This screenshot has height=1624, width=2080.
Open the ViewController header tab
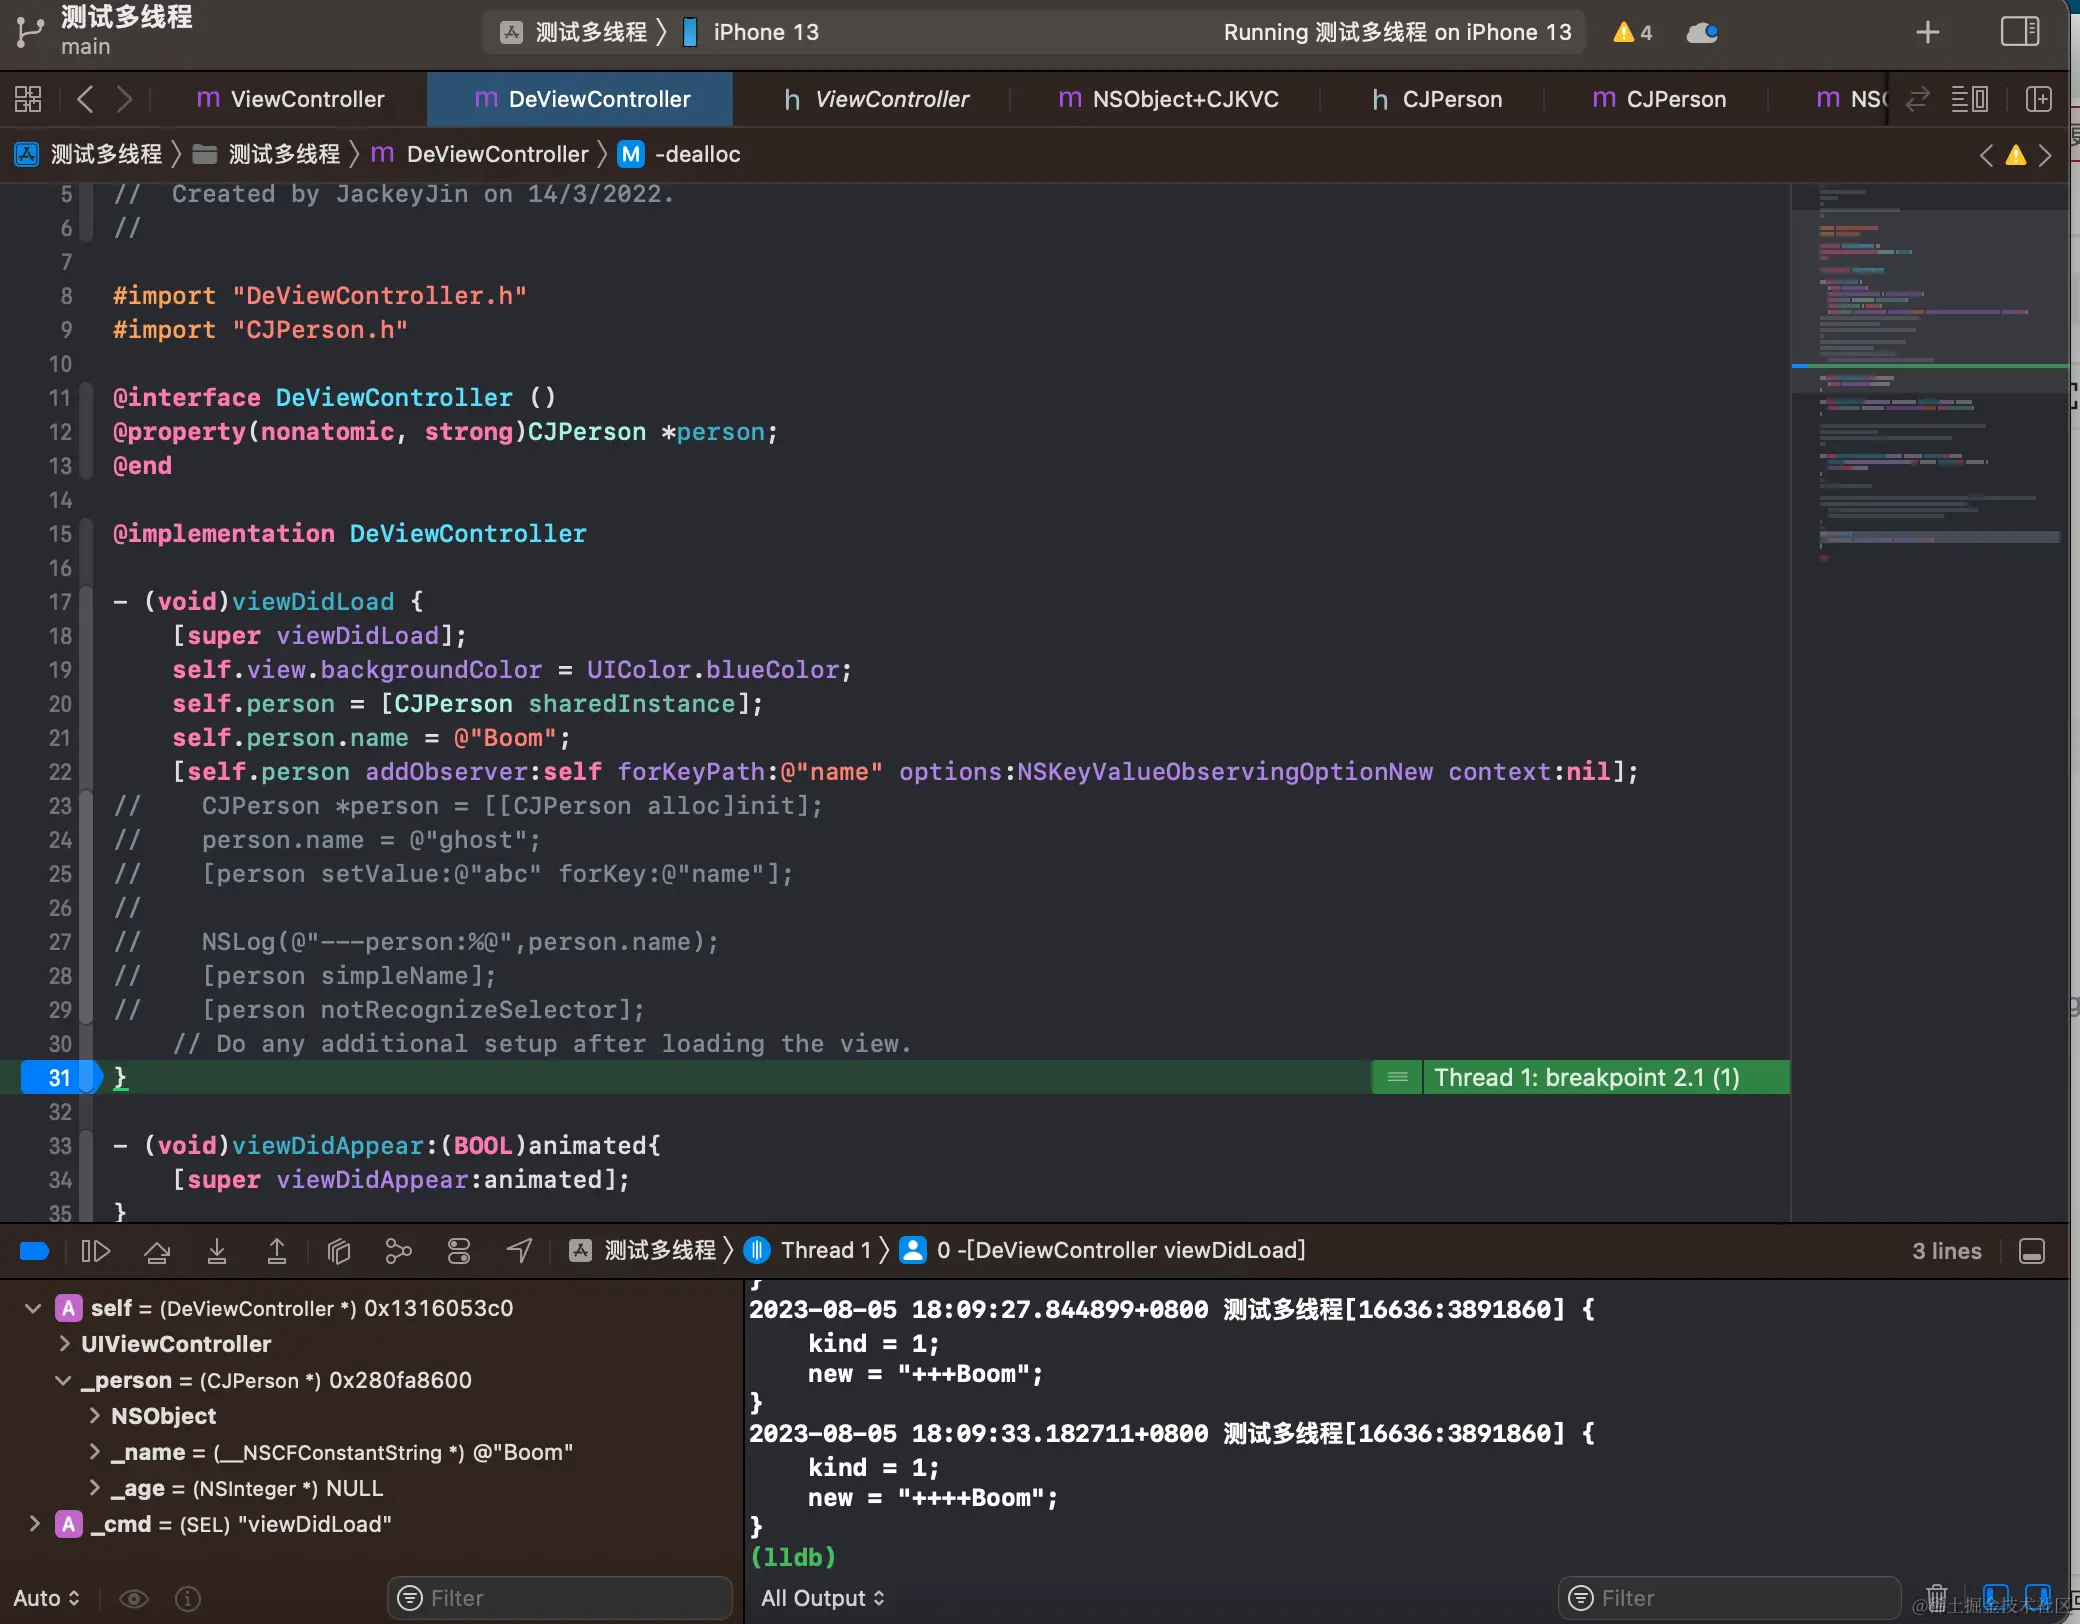[876, 99]
